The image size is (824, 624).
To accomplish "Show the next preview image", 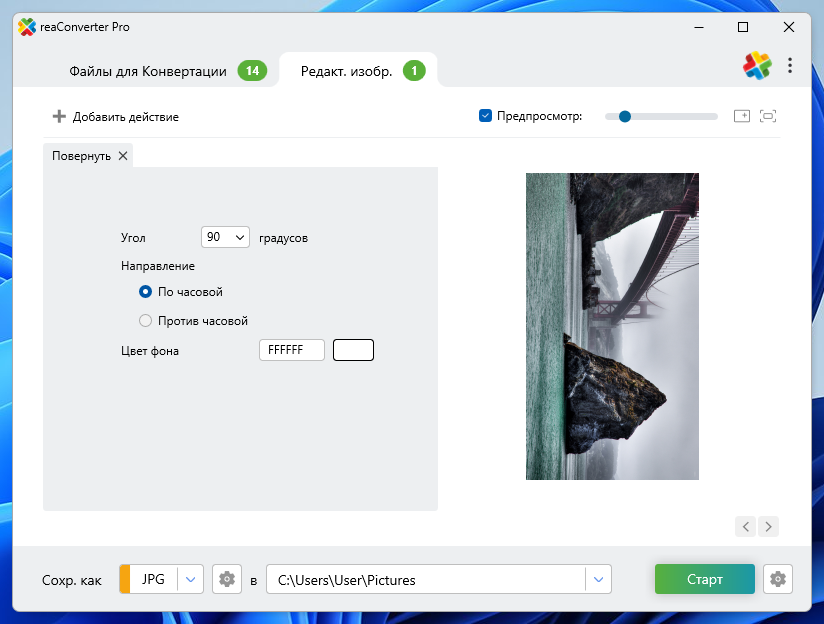I will coord(768,526).
